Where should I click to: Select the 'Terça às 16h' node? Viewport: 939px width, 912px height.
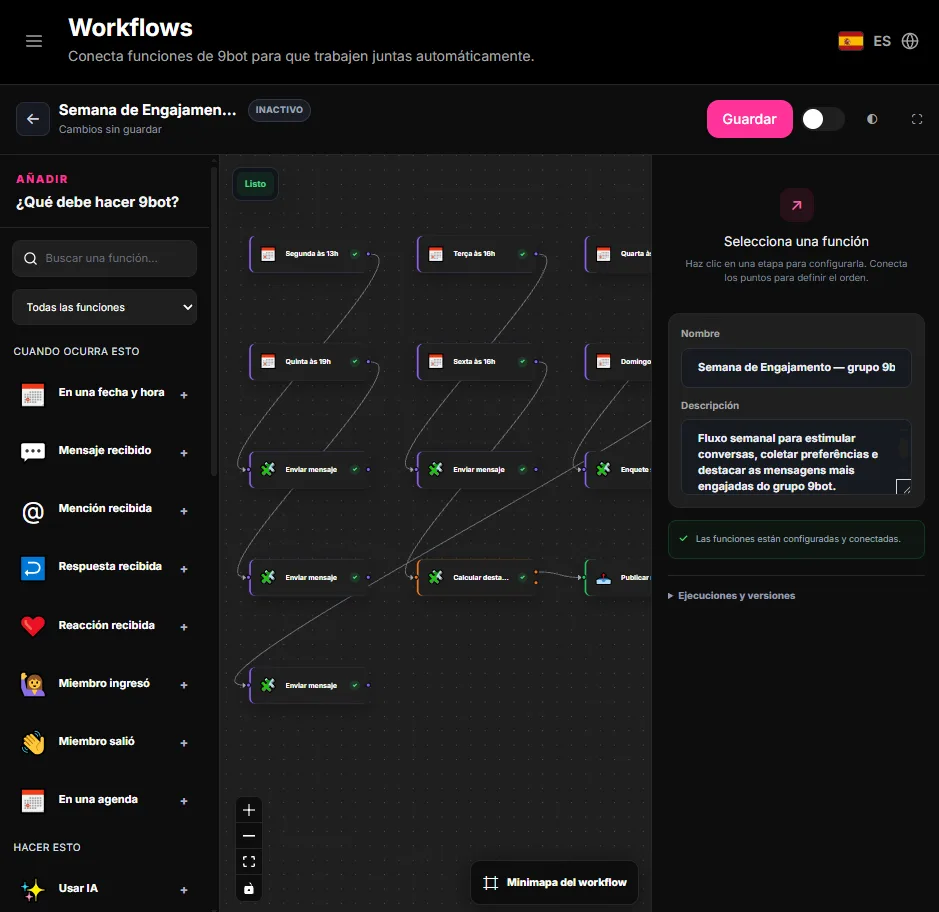(477, 254)
